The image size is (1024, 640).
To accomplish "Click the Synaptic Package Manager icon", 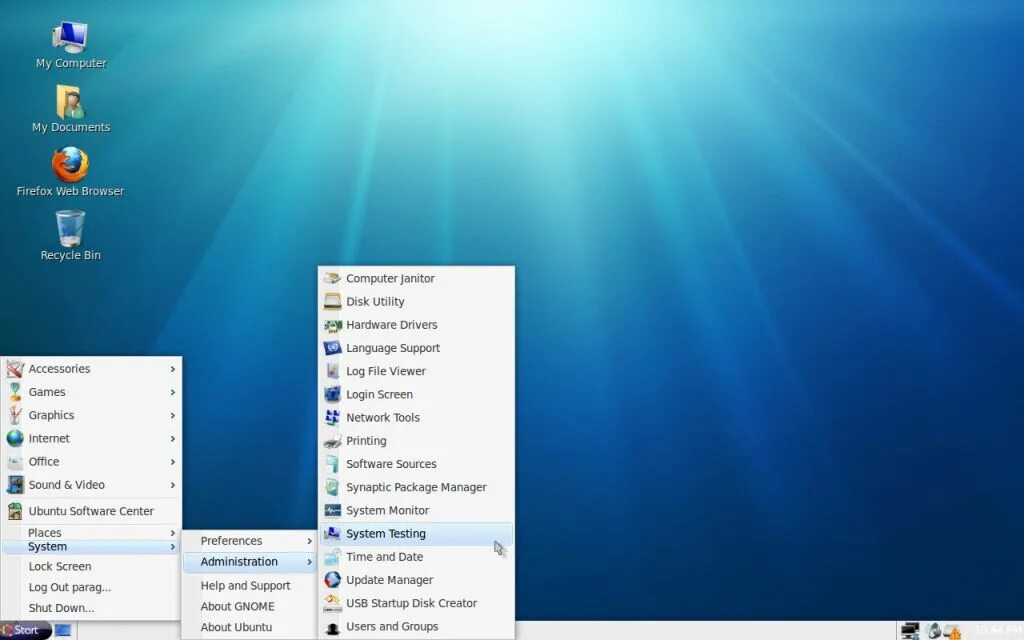I will coord(332,487).
